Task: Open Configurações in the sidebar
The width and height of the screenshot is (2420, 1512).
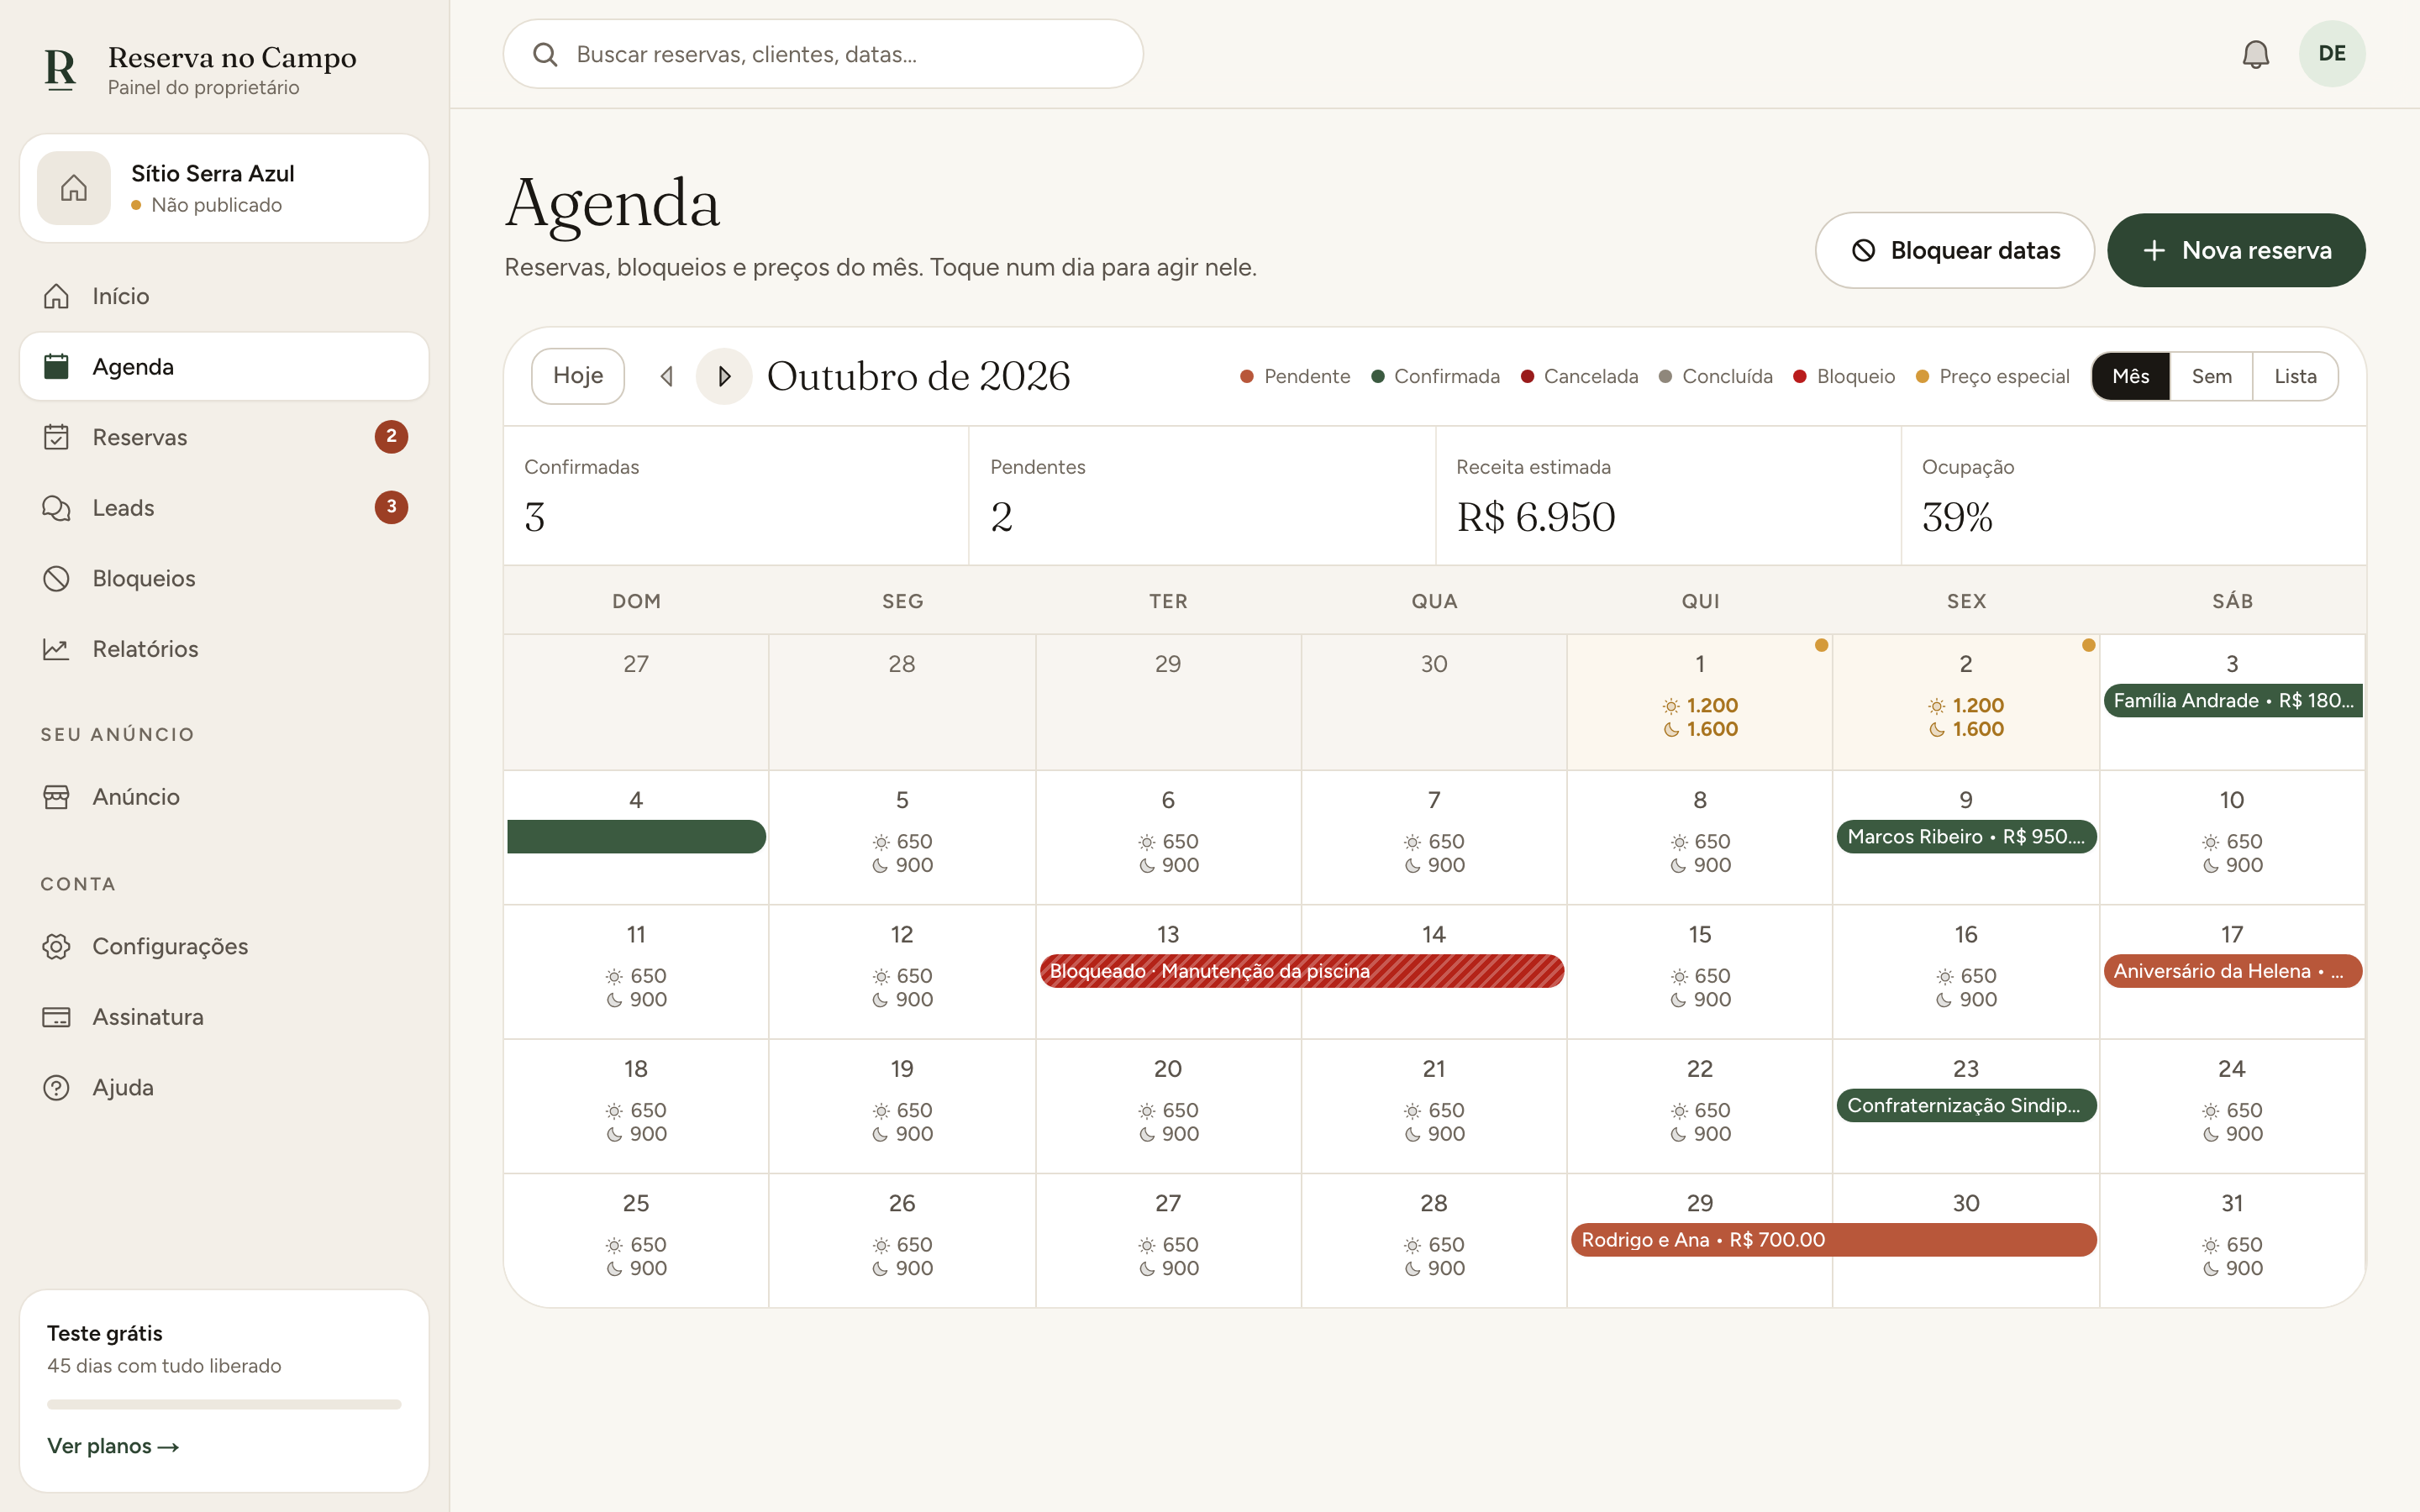Action: point(224,946)
